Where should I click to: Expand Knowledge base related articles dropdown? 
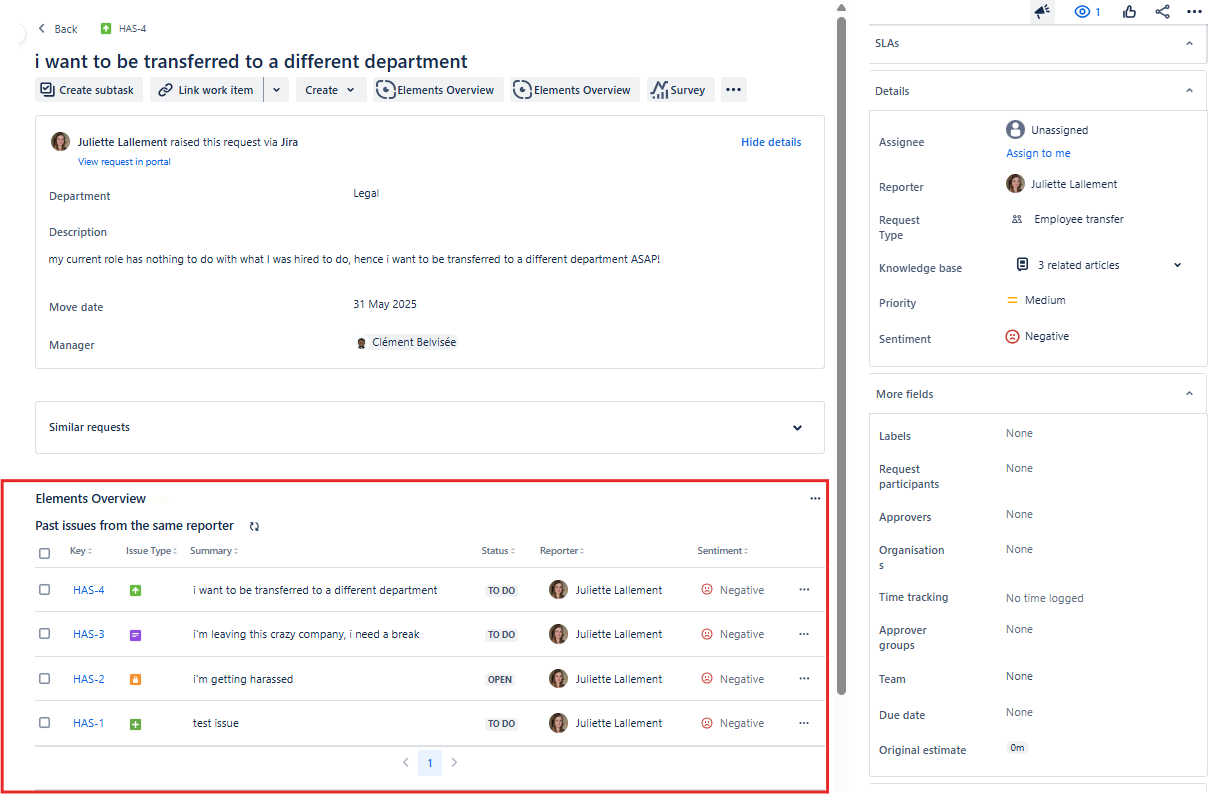pos(1177,265)
